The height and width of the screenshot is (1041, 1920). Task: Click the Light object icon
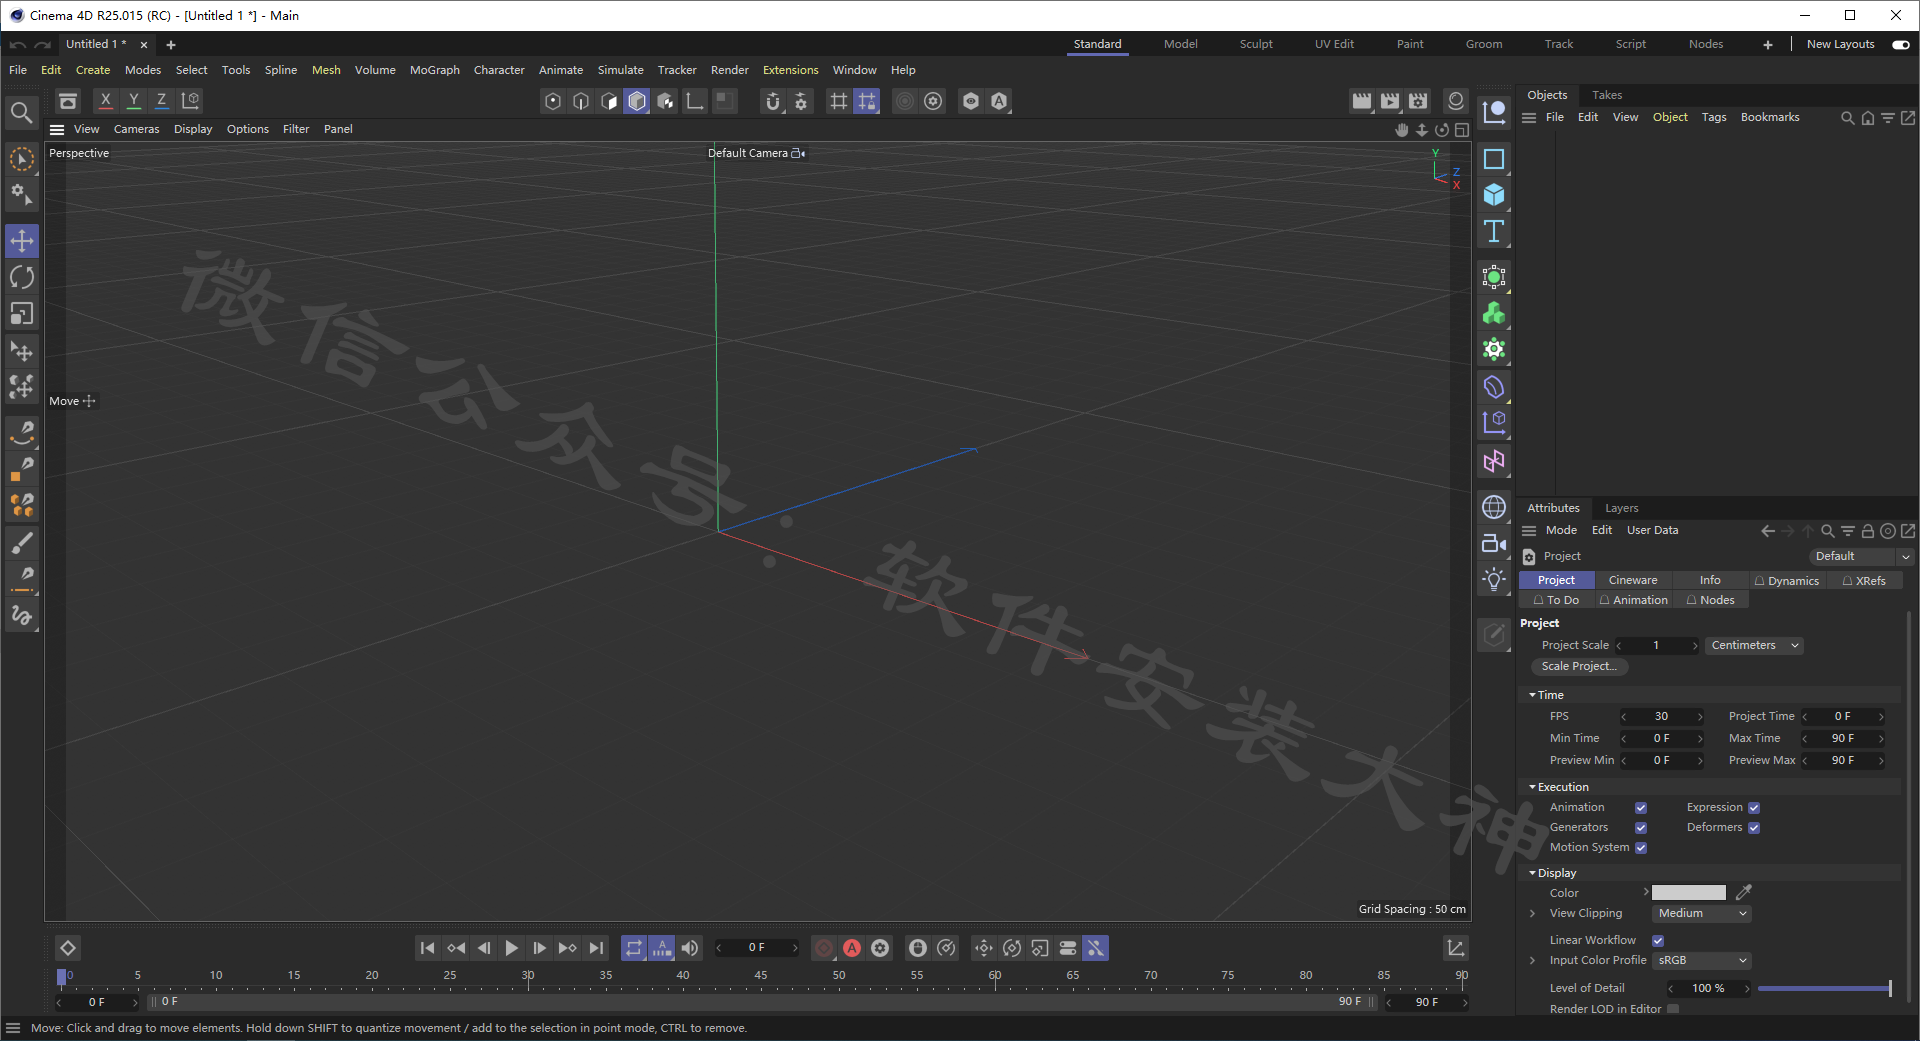pyautogui.click(x=1494, y=579)
